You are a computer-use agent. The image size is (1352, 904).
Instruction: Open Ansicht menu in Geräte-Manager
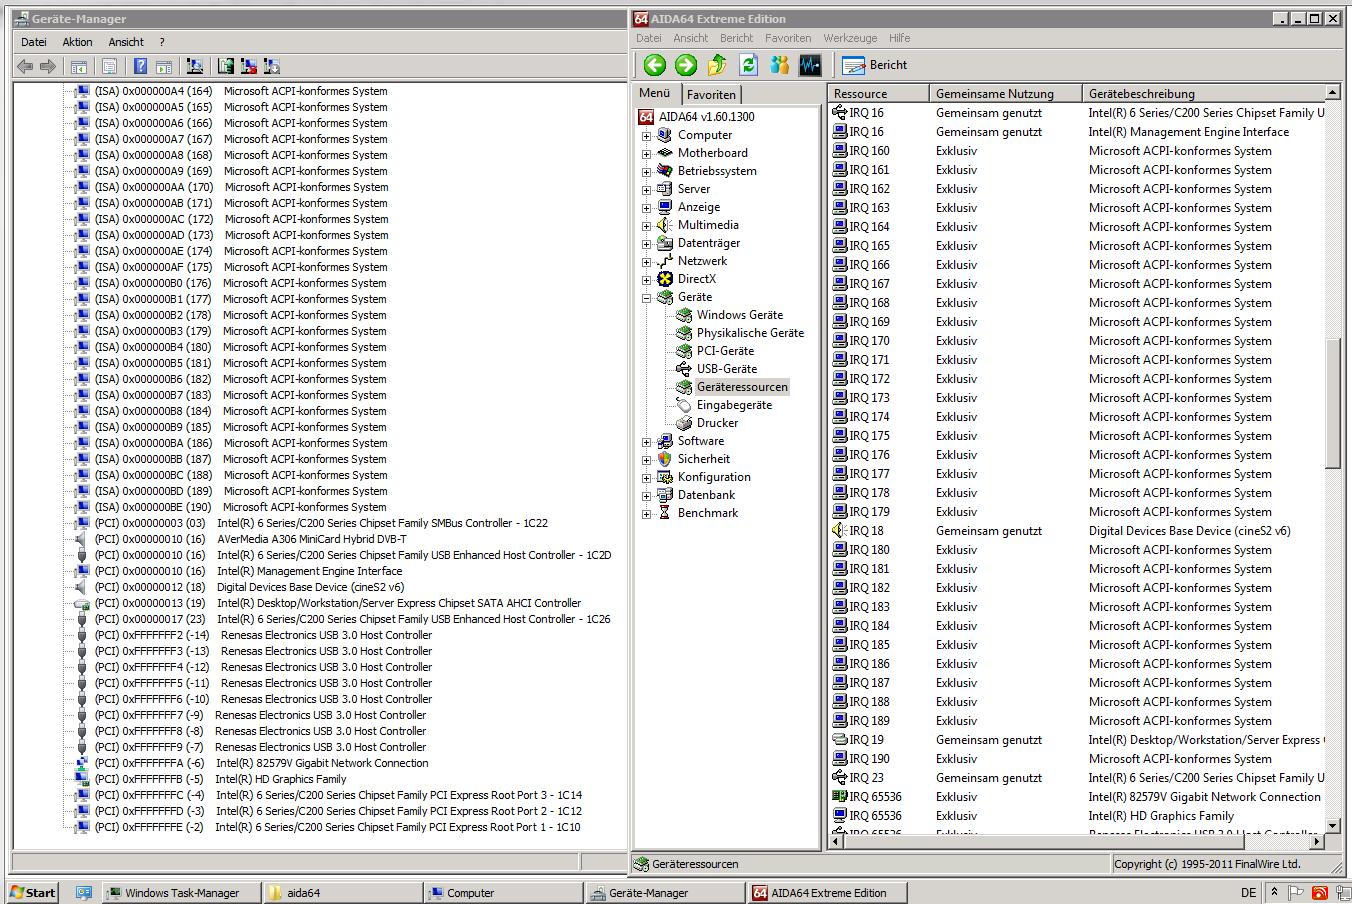click(126, 42)
